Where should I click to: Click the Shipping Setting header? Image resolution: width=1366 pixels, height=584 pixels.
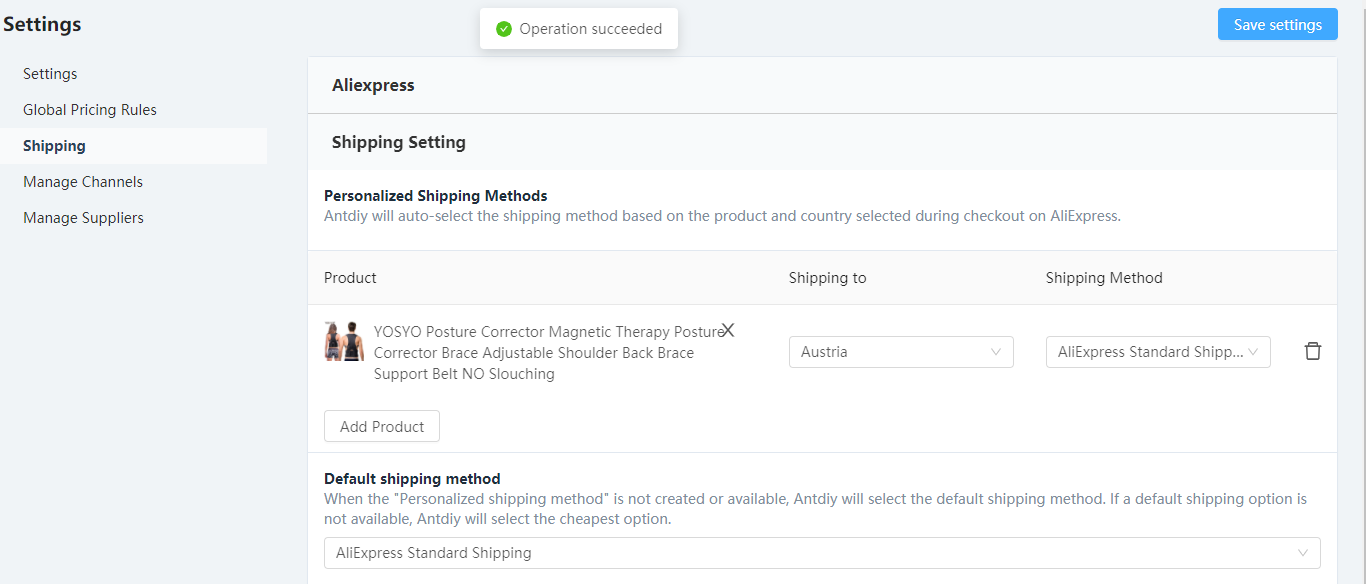coord(822,142)
